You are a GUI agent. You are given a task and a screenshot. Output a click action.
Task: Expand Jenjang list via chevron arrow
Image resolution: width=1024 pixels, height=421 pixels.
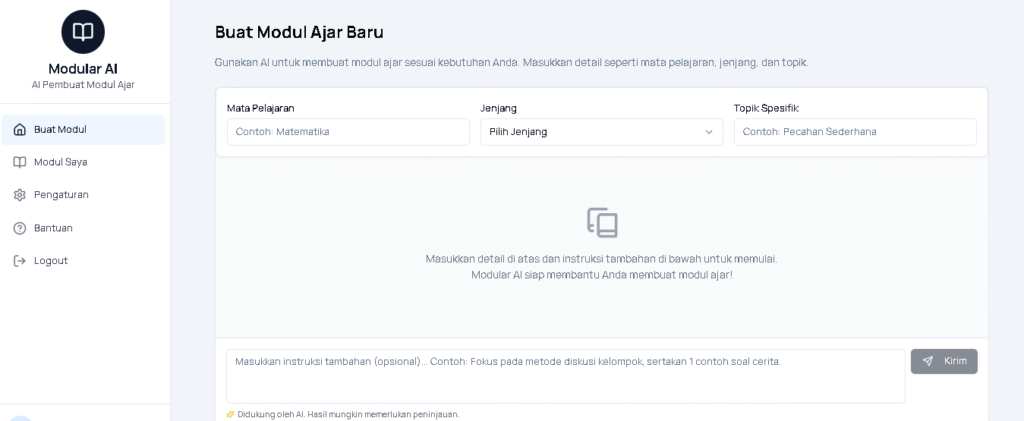[x=709, y=132]
